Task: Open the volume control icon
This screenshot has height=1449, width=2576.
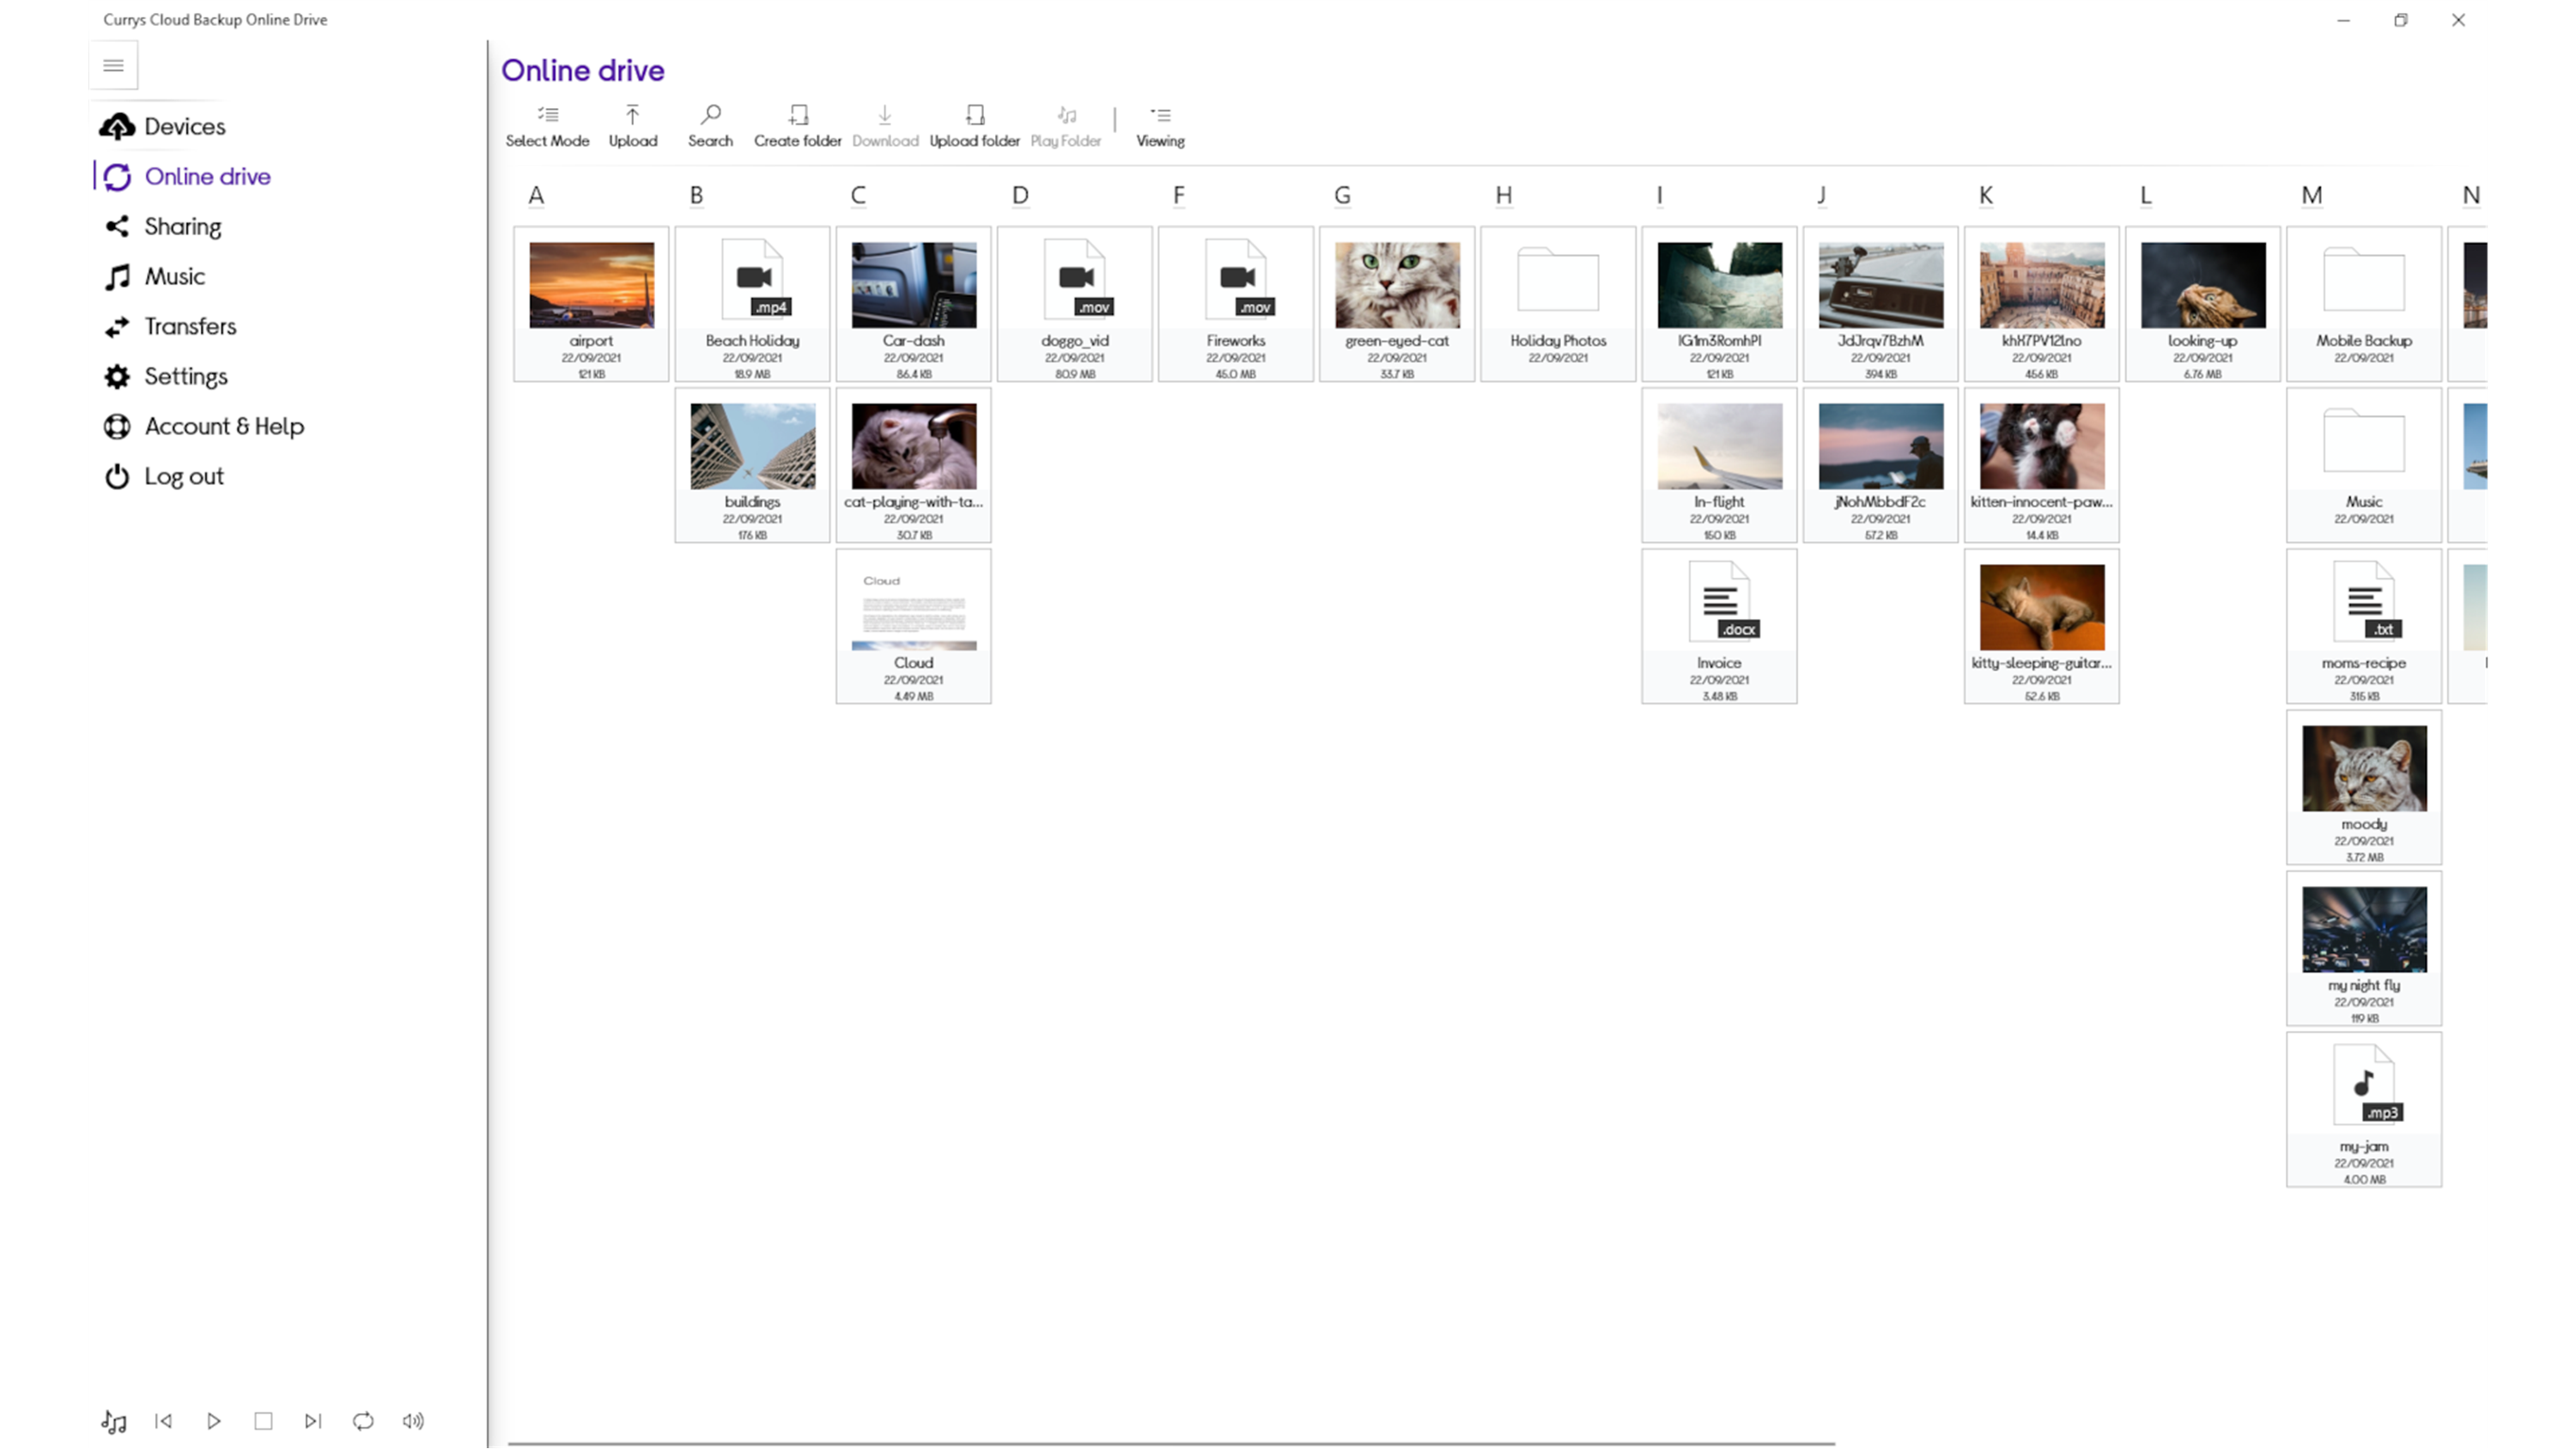Action: [x=413, y=1420]
